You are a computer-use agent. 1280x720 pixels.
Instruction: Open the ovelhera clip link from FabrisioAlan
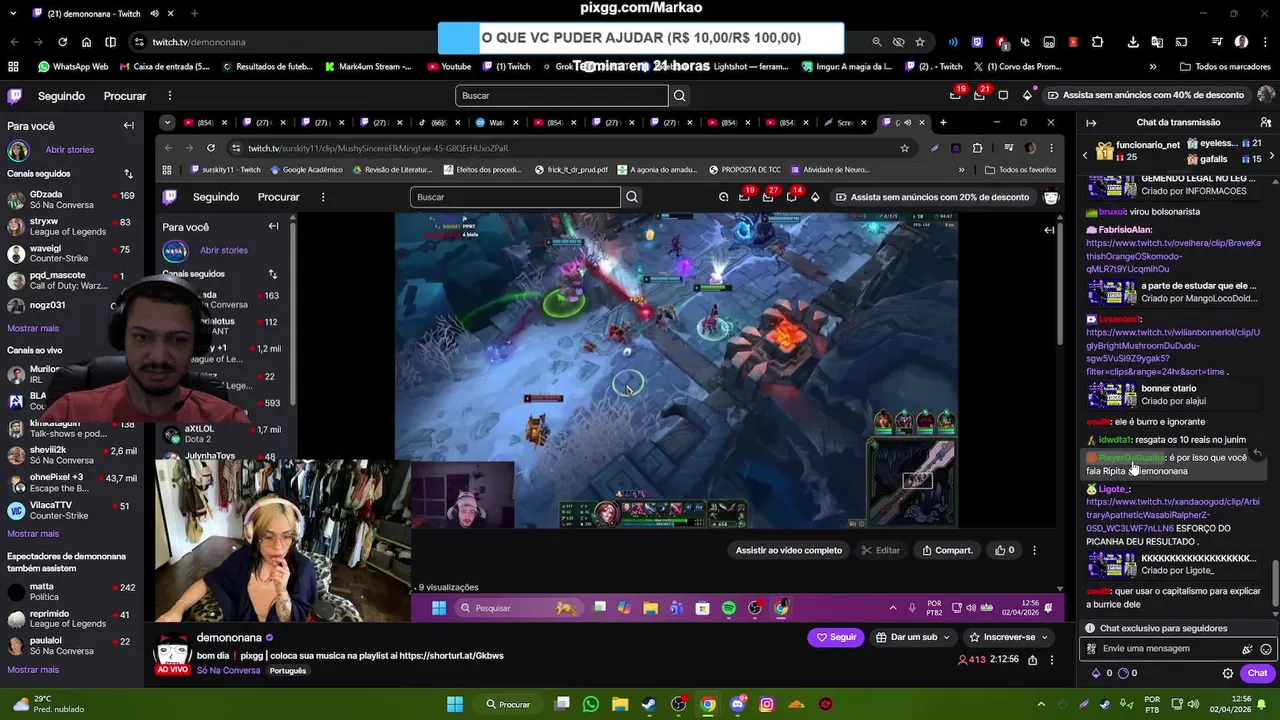pyautogui.click(x=1173, y=256)
